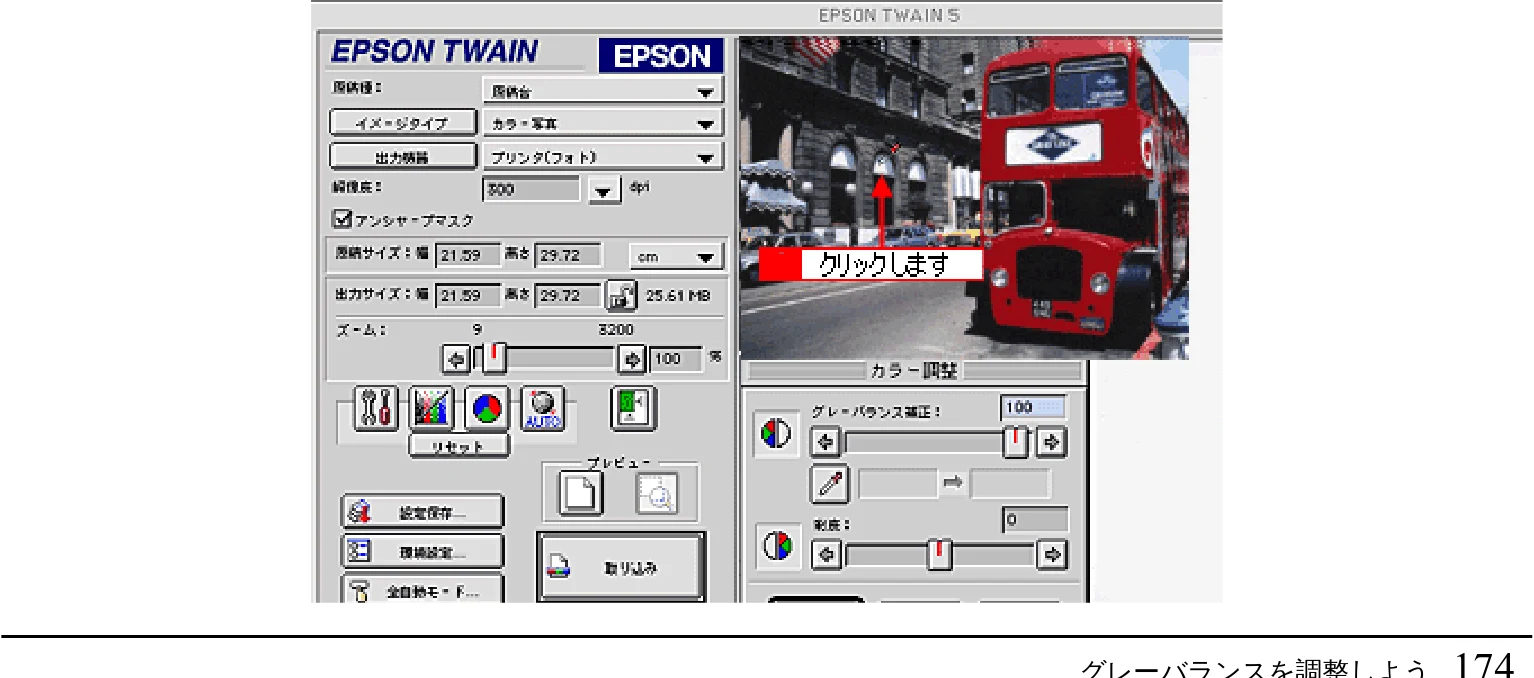Click the source height 29.72 field
The image size is (1534, 678).
point(569,256)
